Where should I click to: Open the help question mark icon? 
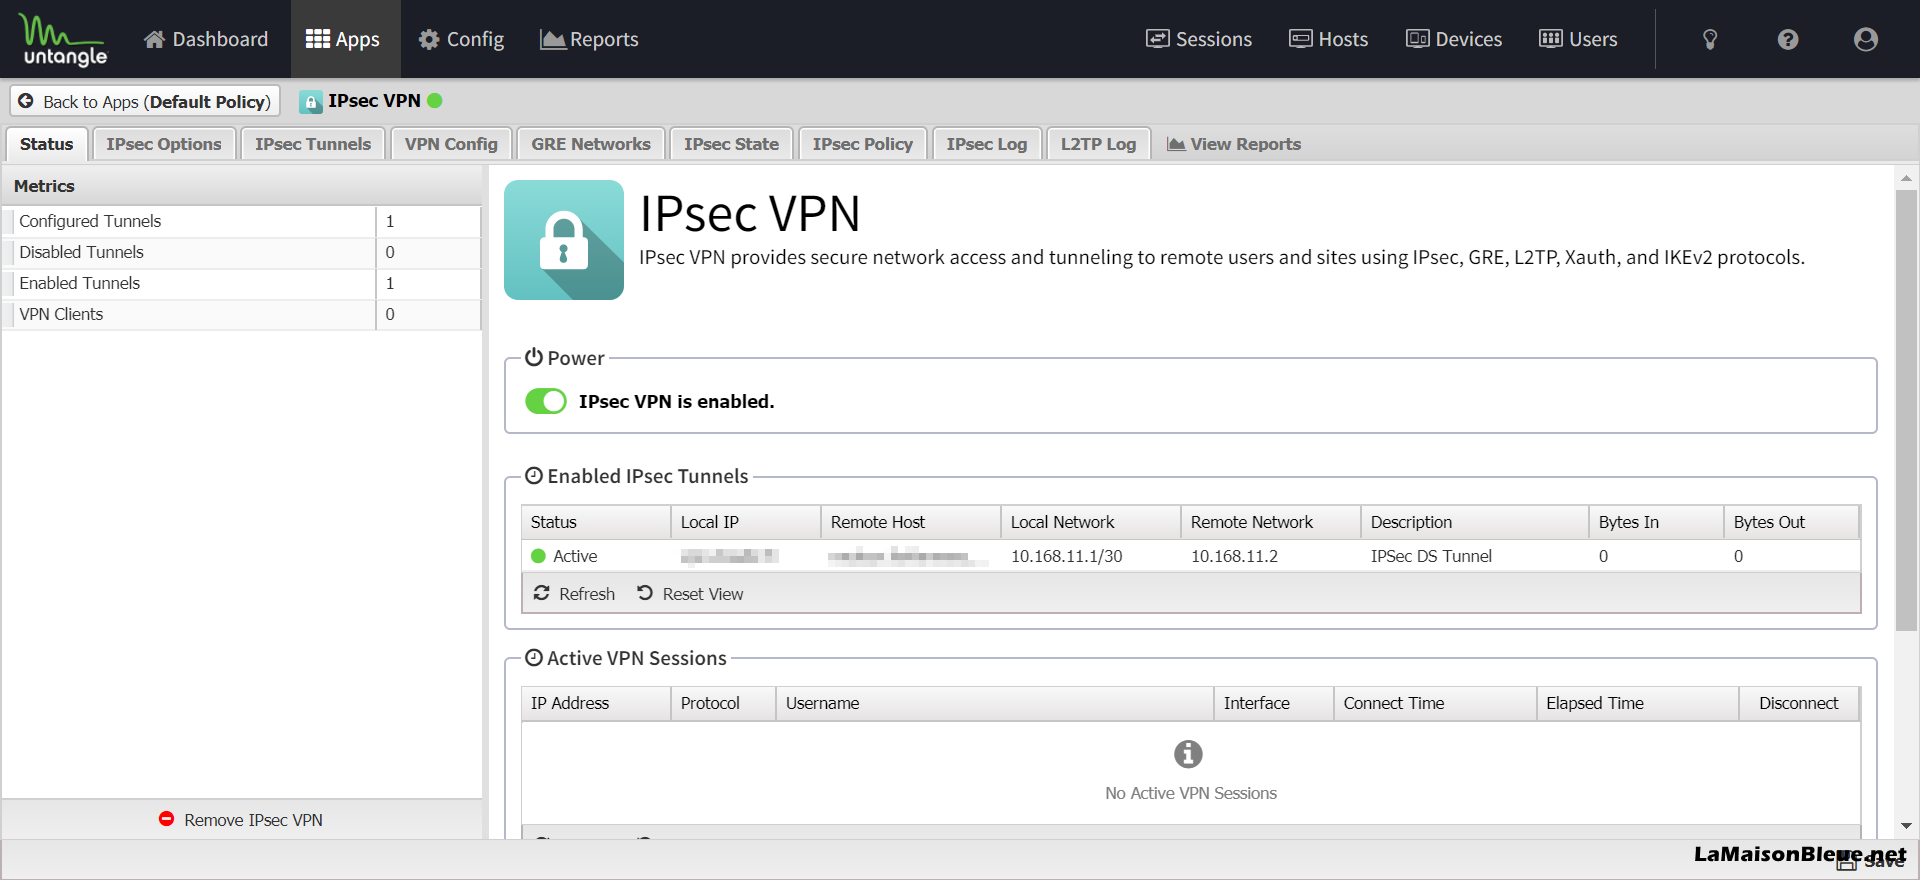pyautogui.click(x=1788, y=39)
